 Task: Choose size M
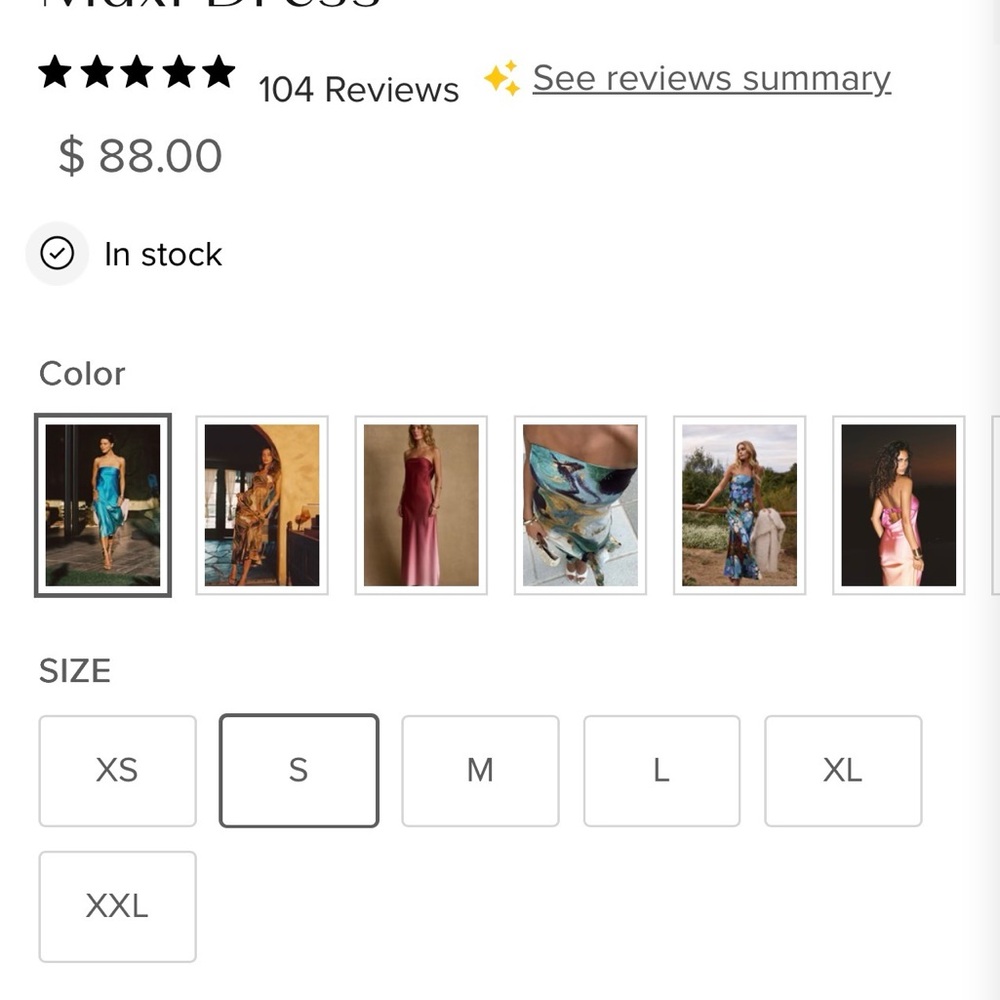[480, 771]
